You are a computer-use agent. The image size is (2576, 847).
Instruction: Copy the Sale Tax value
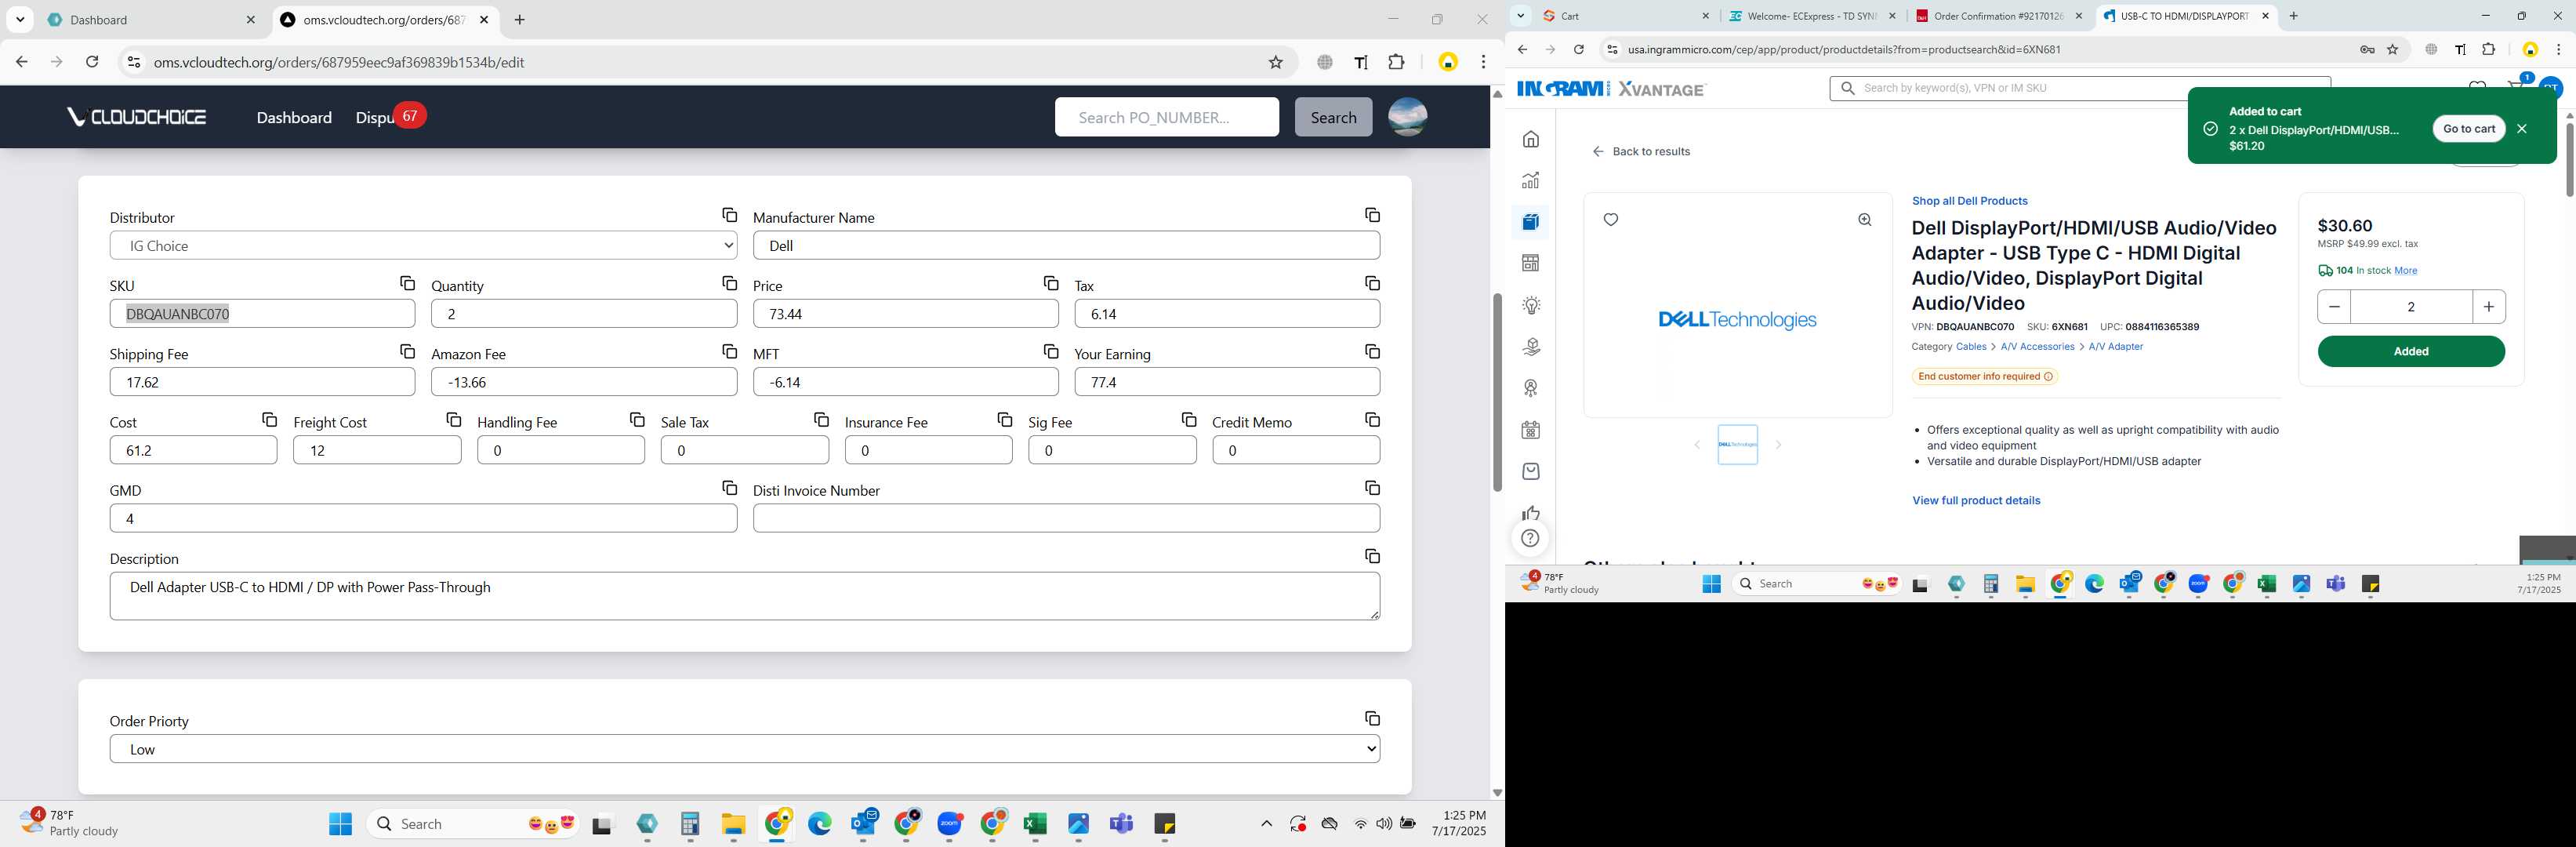pos(821,419)
